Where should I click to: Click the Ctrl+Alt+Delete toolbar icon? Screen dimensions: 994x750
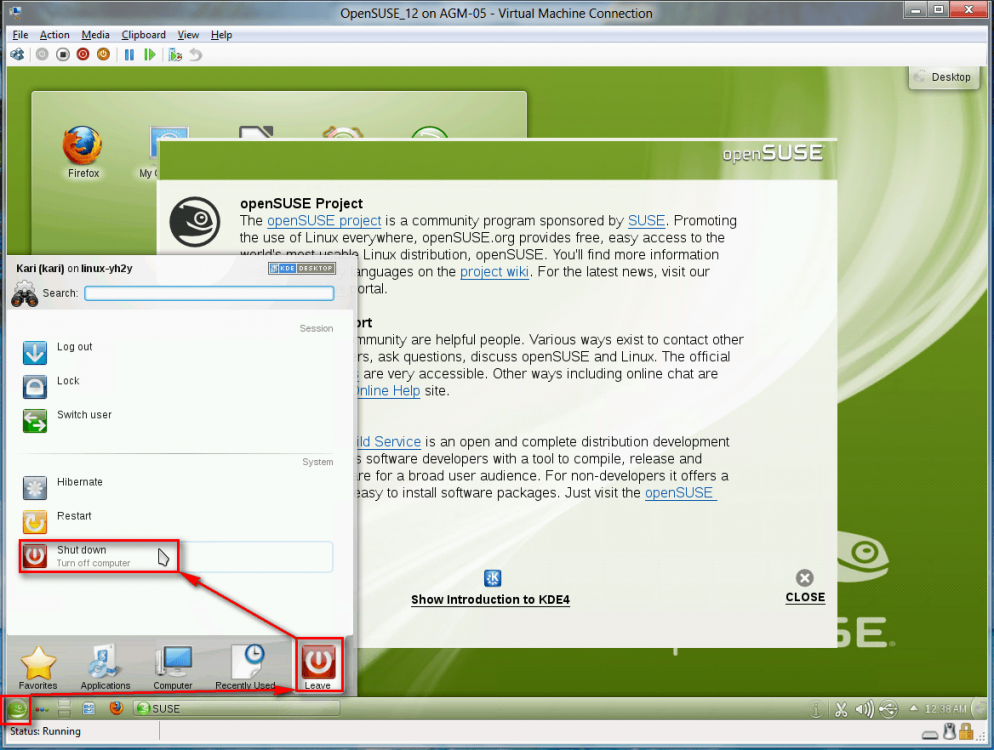click(17, 55)
